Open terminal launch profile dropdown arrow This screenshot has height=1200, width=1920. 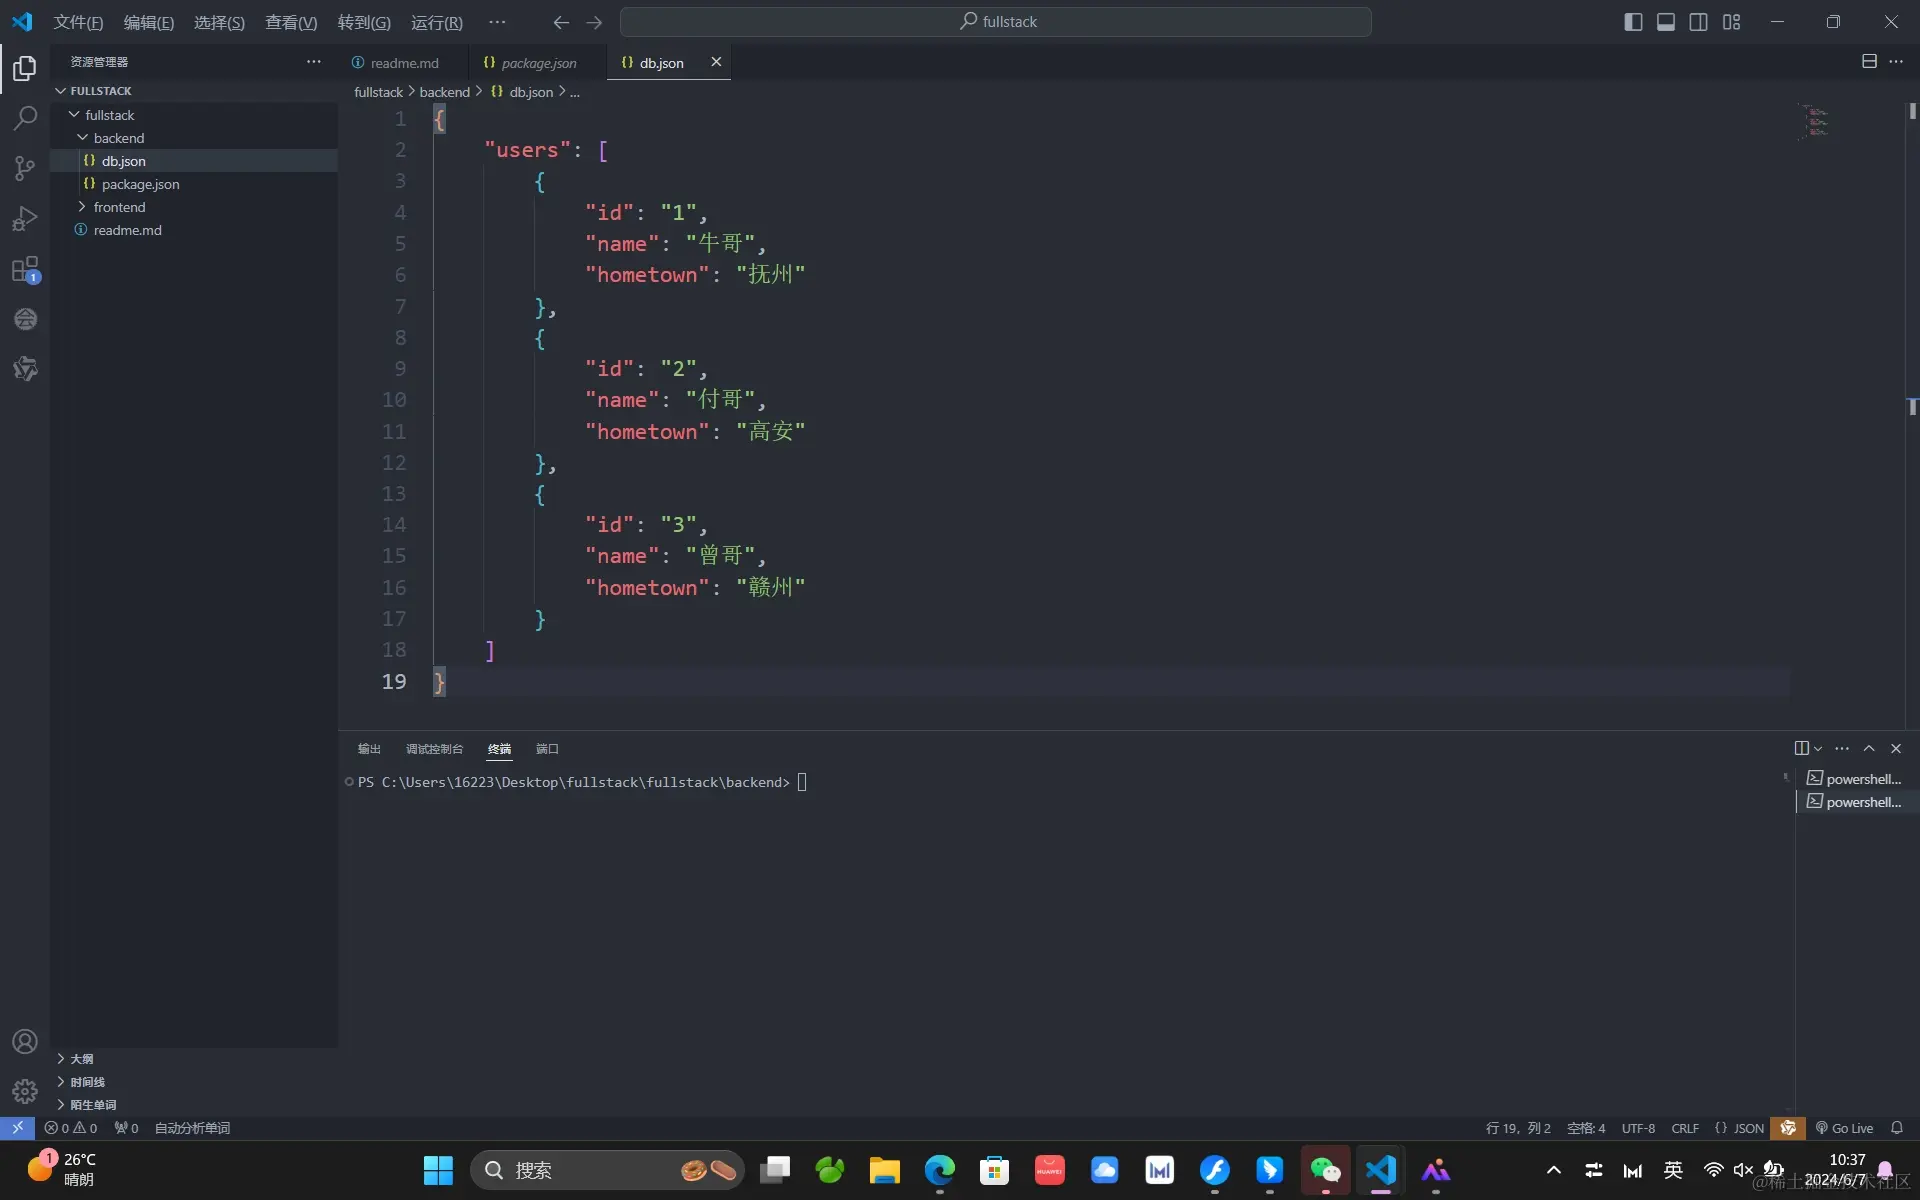click(x=1818, y=748)
